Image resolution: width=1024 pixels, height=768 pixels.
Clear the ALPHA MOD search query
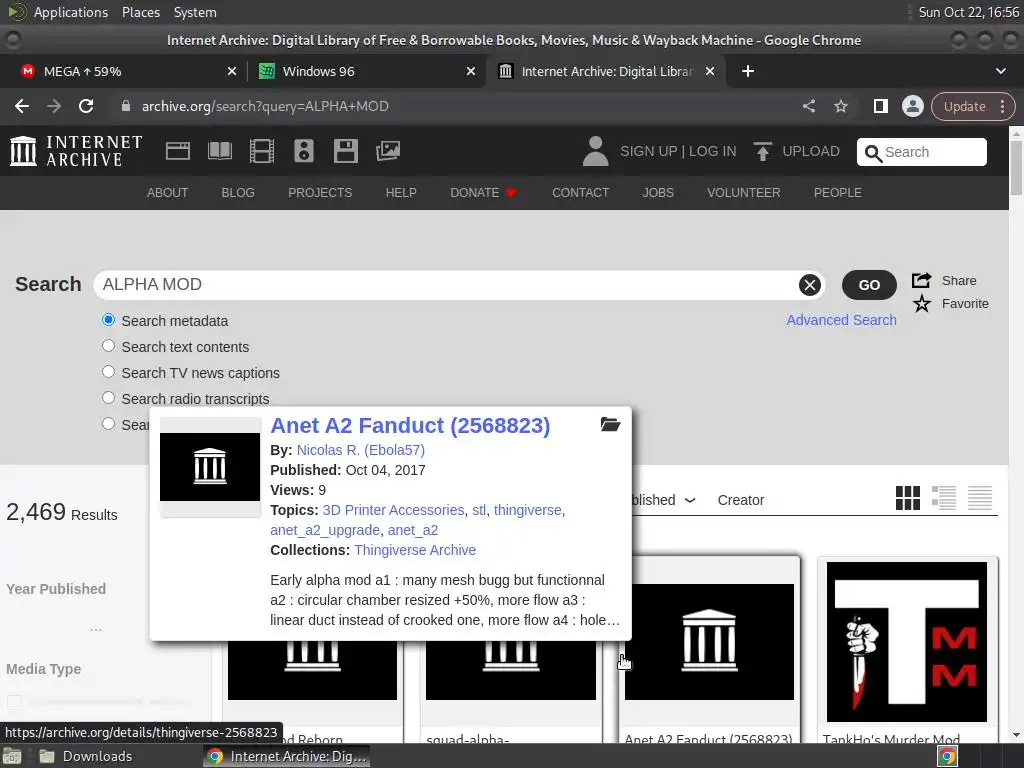coord(810,285)
